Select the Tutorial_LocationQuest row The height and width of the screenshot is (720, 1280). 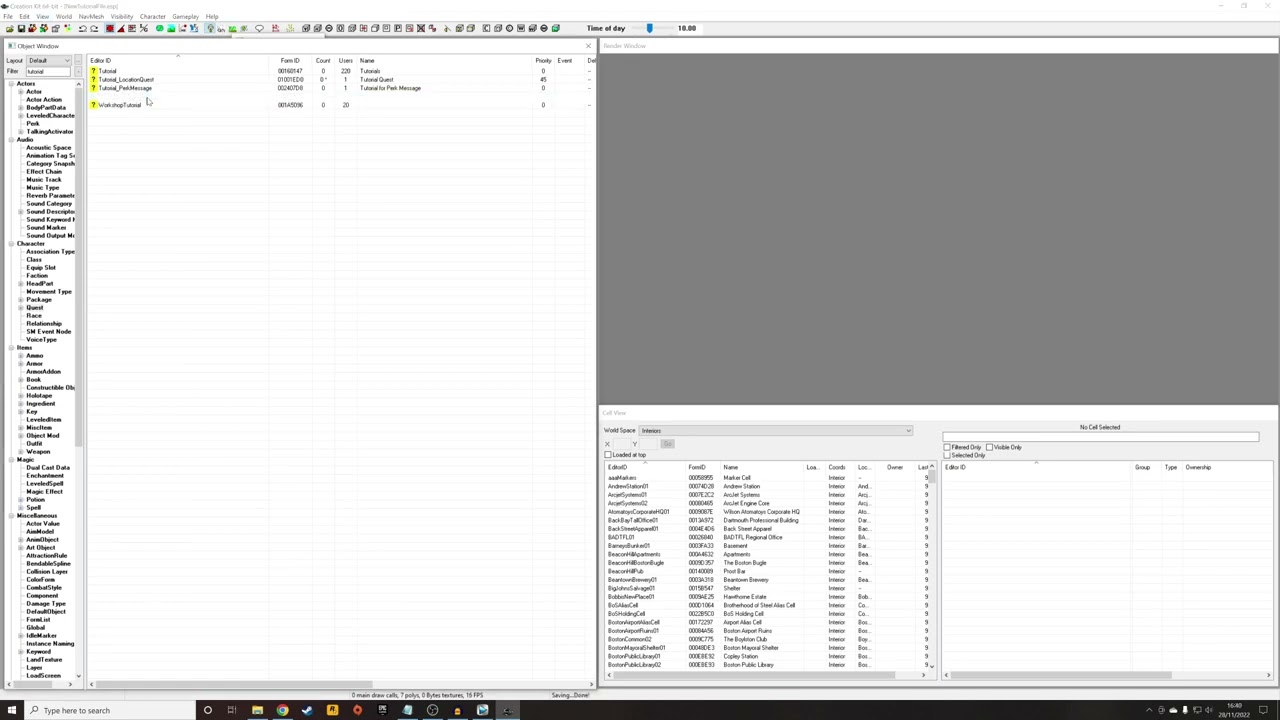[x=340, y=79]
